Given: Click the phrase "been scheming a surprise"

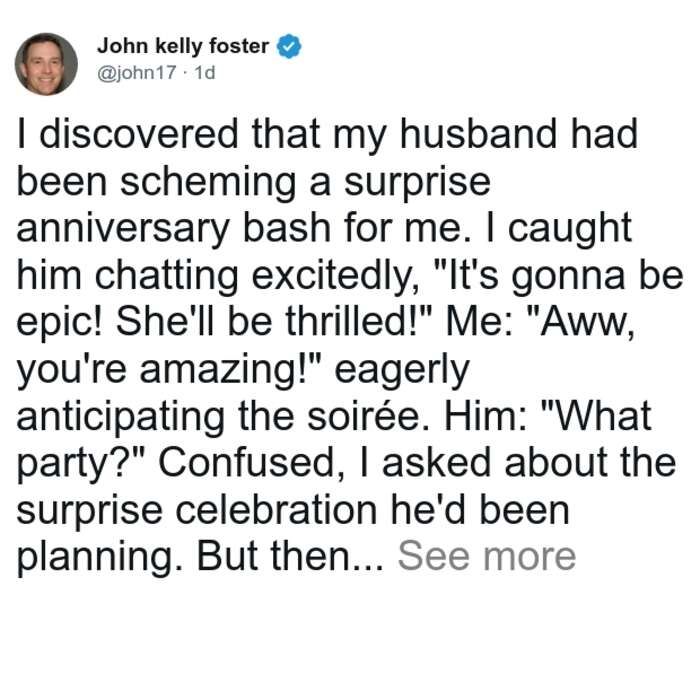Looking at the screenshot, I should [254, 182].
